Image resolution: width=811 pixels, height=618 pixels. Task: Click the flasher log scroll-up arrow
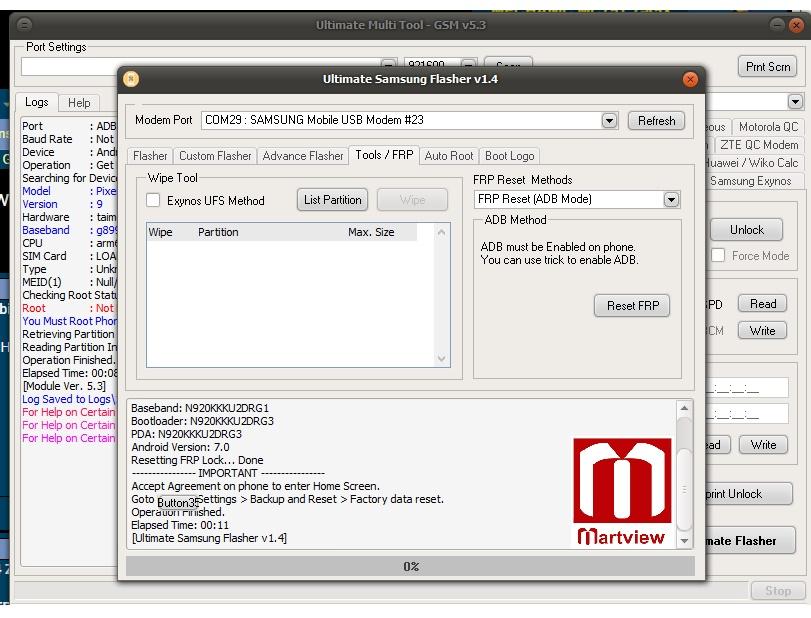pyautogui.click(x=684, y=408)
